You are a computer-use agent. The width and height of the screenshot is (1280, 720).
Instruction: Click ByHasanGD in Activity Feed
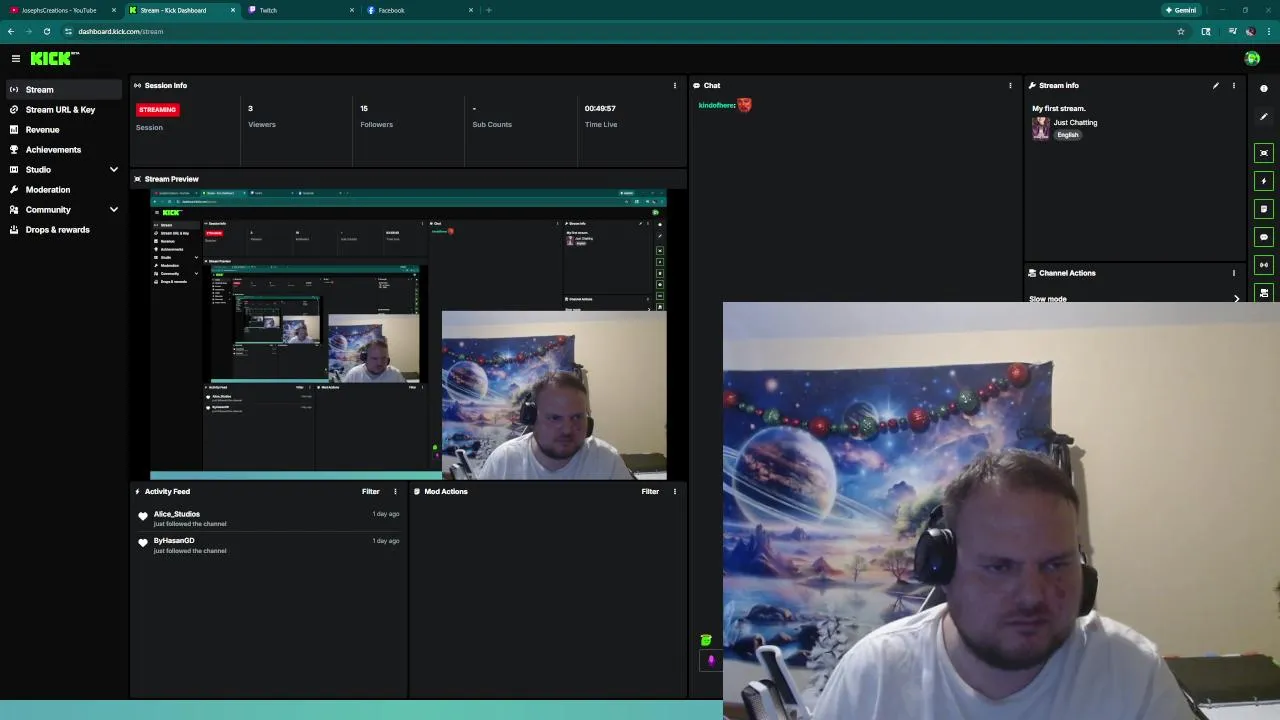pos(174,541)
